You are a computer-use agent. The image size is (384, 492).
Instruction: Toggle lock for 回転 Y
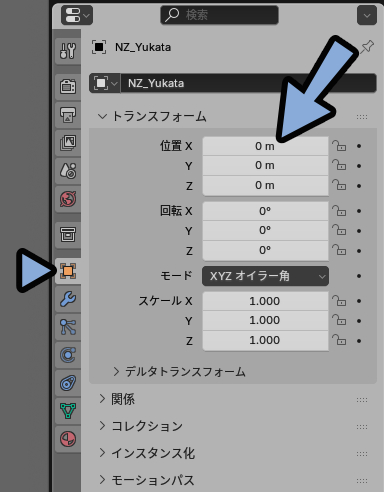click(339, 230)
